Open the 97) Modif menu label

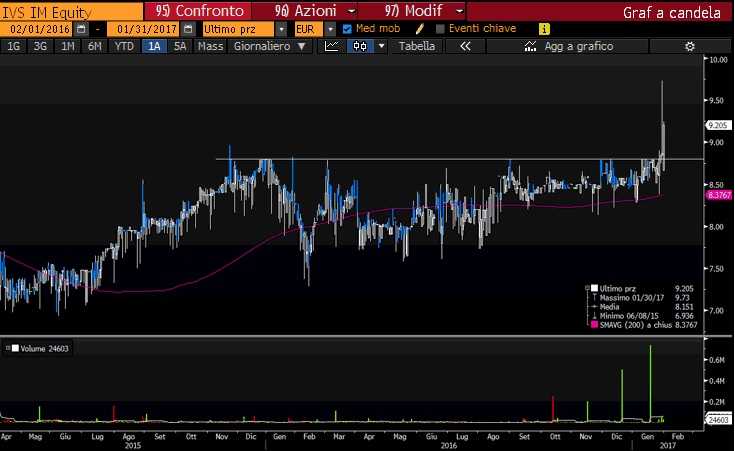(x=413, y=10)
